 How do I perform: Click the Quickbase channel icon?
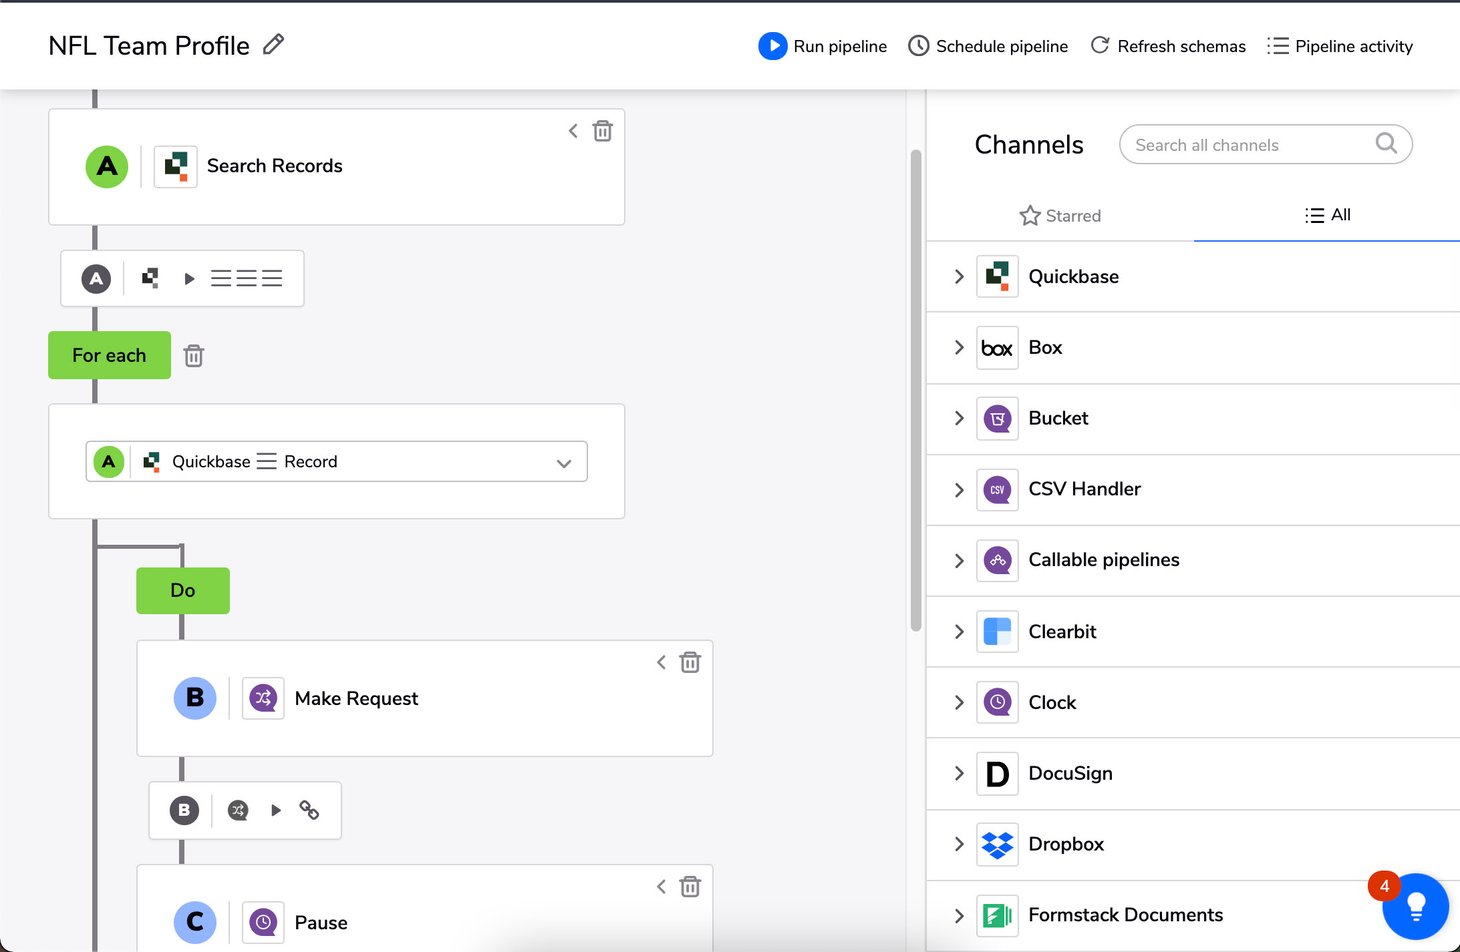[x=996, y=277]
